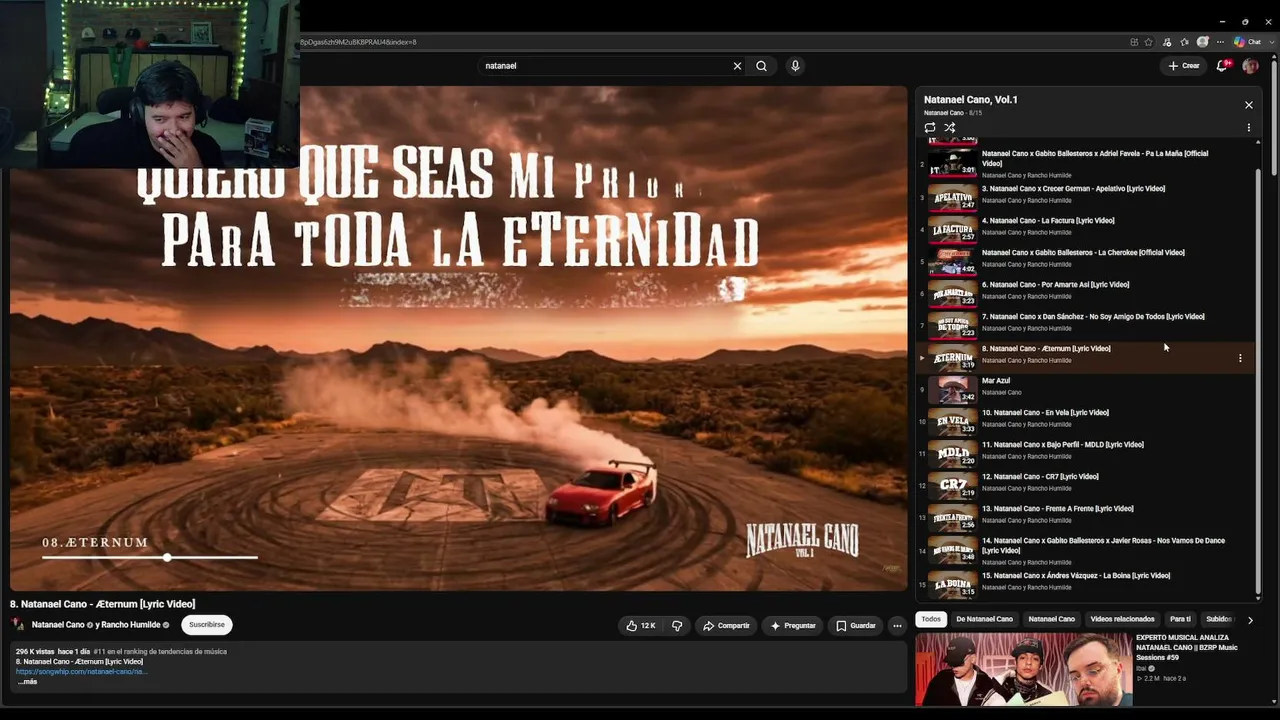
Task: Open the browser apps icon in the address bar
Action: click(1134, 42)
